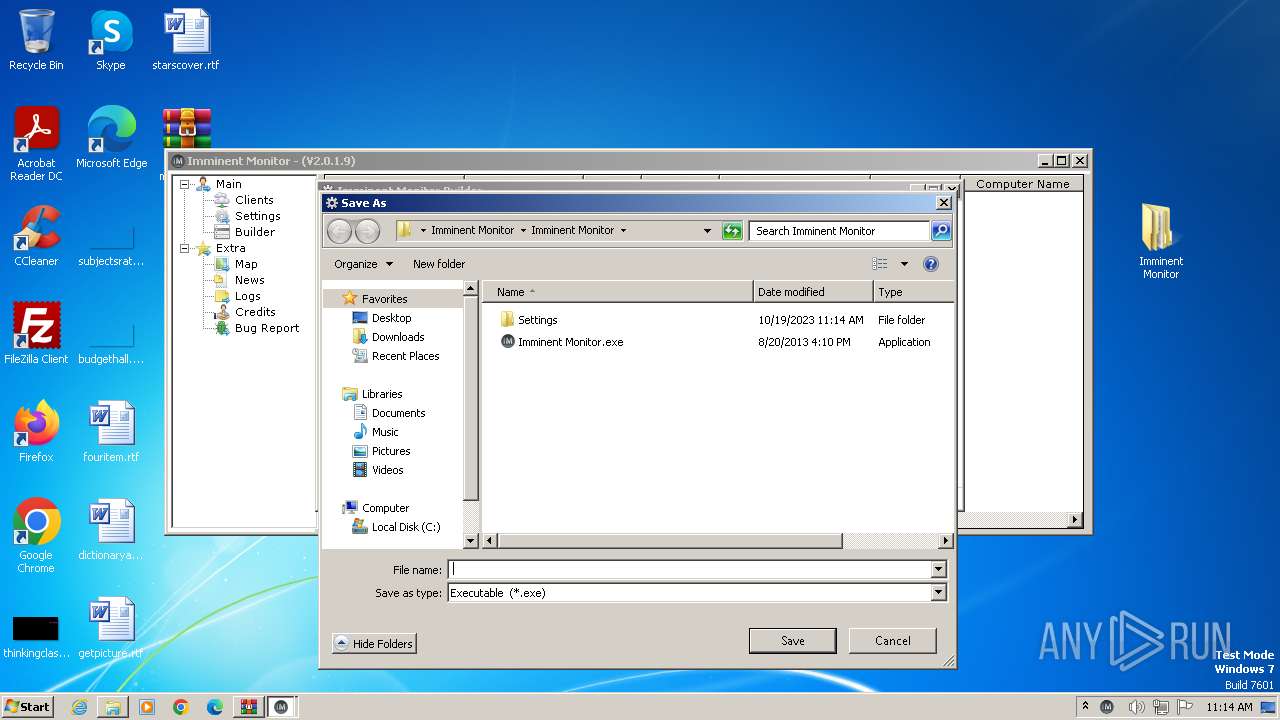The width and height of the screenshot is (1280, 720).
Task: Click the volume tray icon
Action: coord(1136,707)
